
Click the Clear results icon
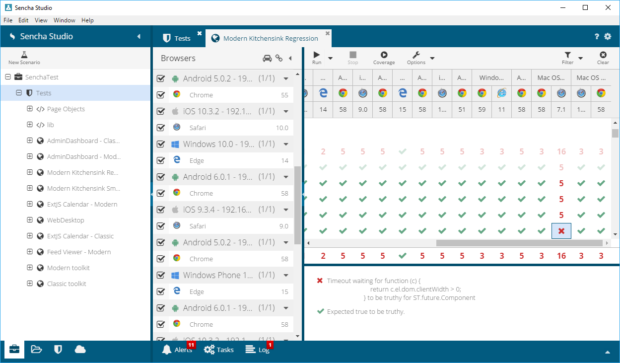coord(603,55)
